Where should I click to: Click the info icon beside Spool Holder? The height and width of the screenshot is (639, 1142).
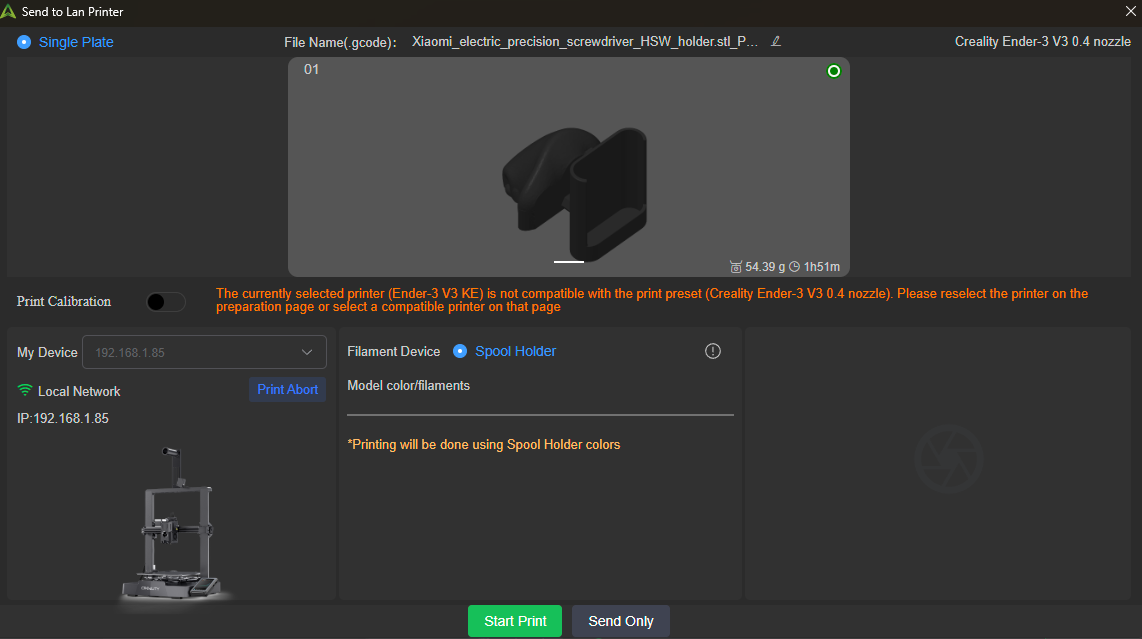tap(713, 351)
